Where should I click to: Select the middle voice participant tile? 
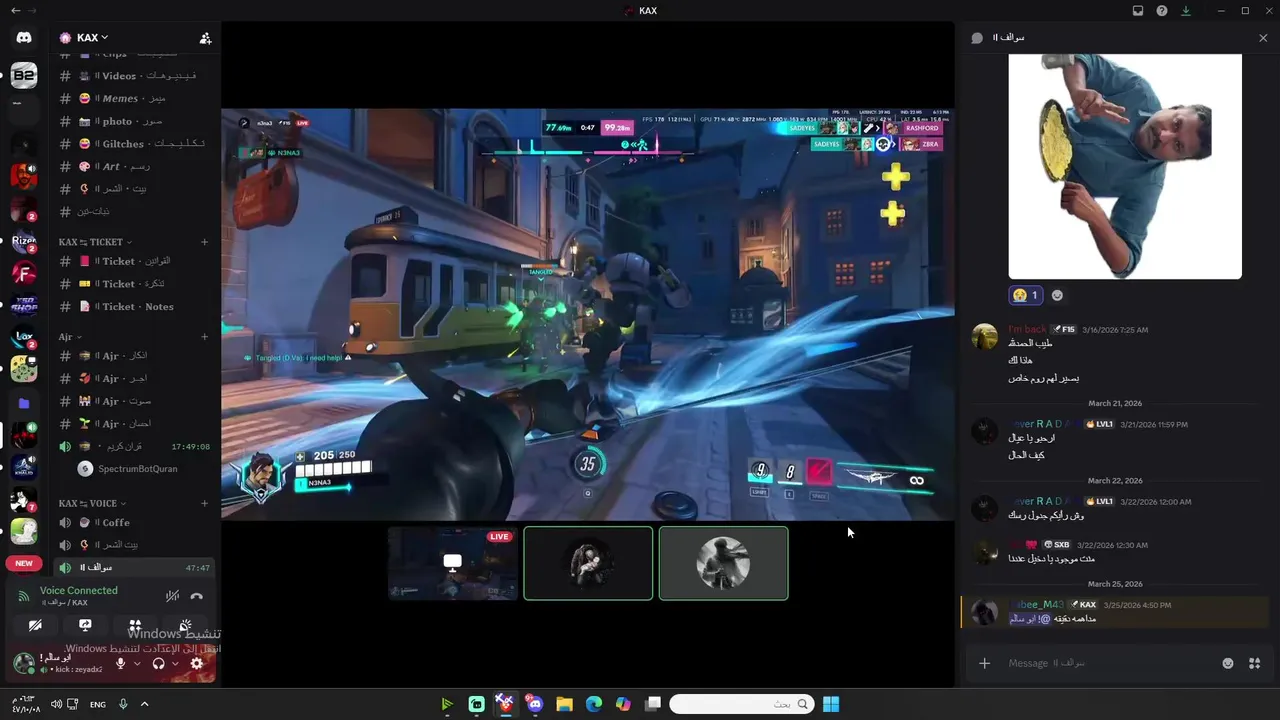click(x=588, y=563)
